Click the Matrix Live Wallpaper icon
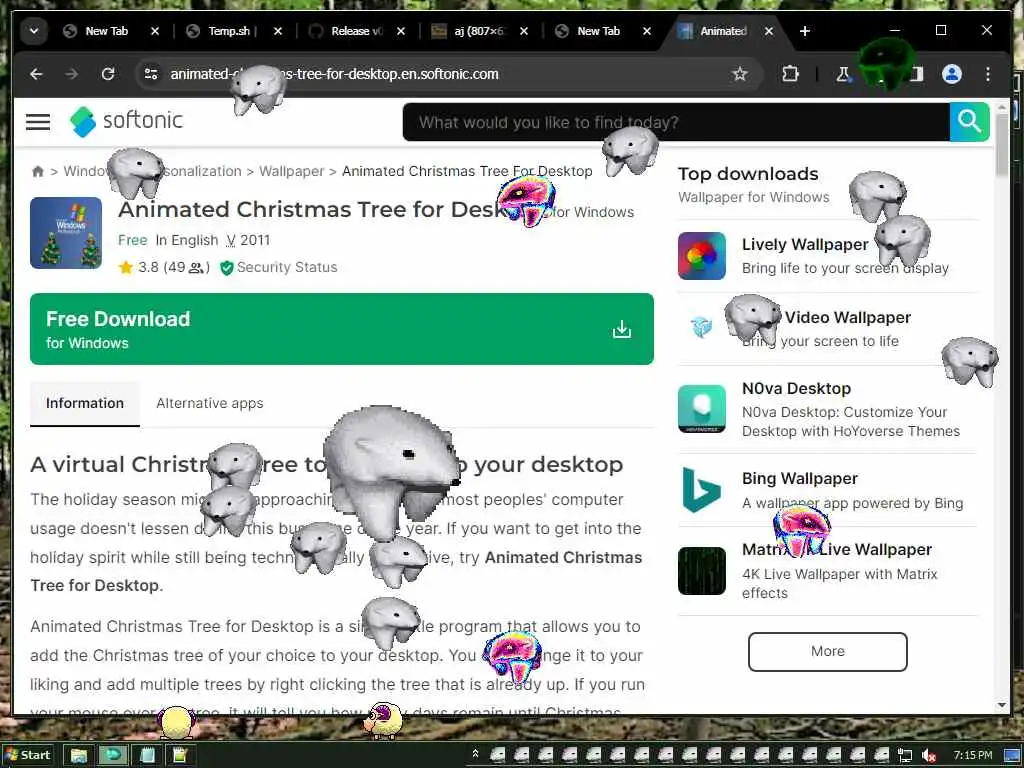This screenshot has width=1024, height=768. point(701,571)
